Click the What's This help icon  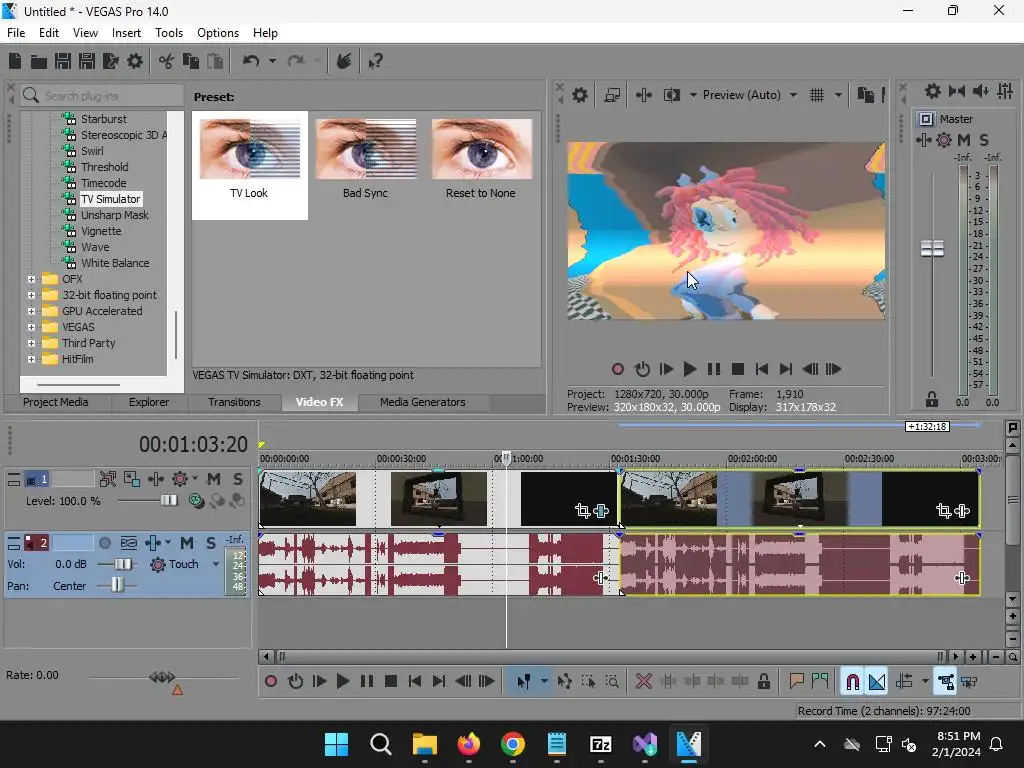coord(375,61)
